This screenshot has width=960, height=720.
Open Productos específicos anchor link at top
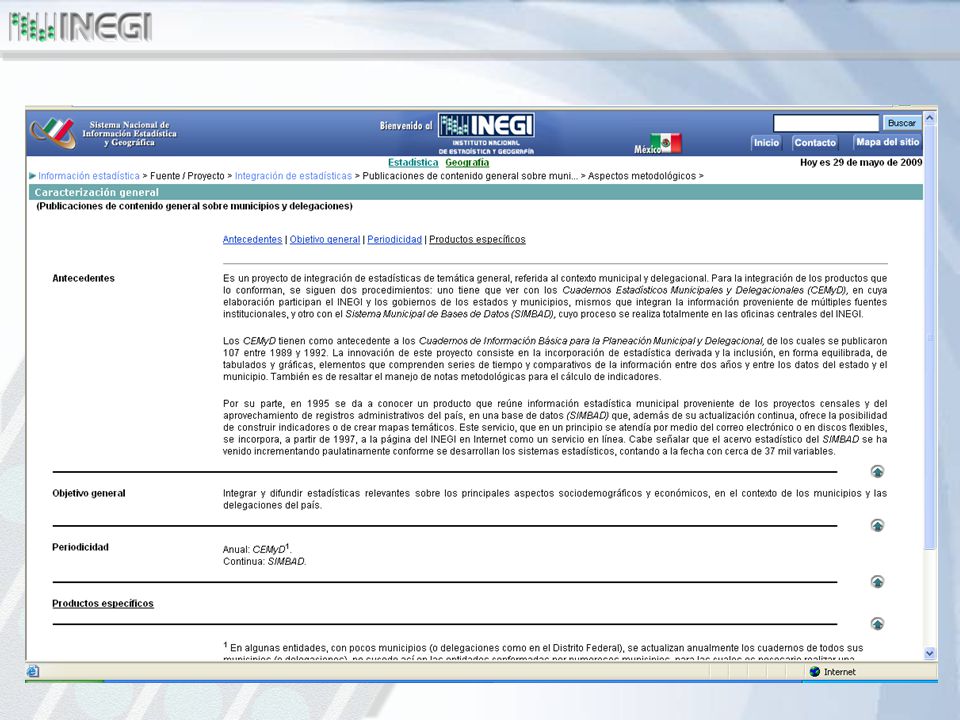pos(477,239)
